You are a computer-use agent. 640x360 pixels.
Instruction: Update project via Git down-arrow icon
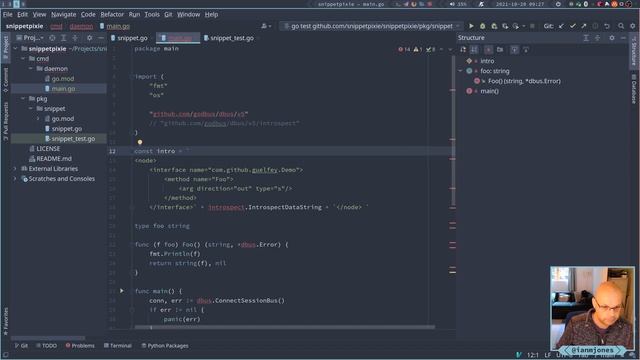[562, 26]
